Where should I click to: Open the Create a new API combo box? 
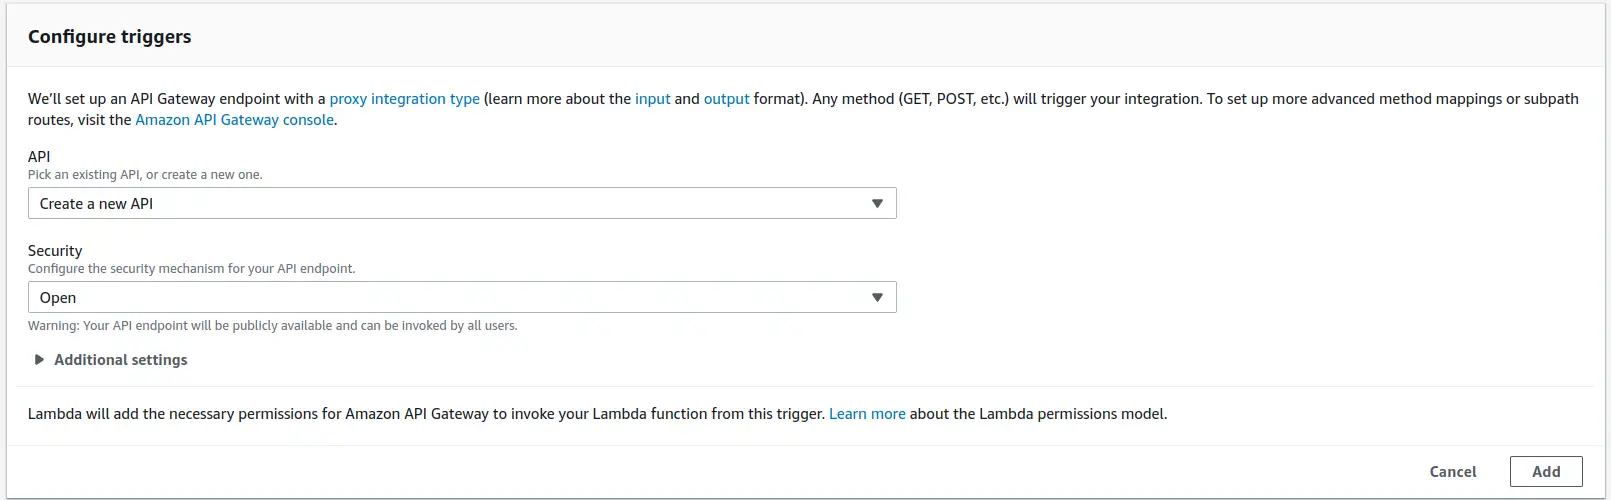pyautogui.click(x=462, y=204)
